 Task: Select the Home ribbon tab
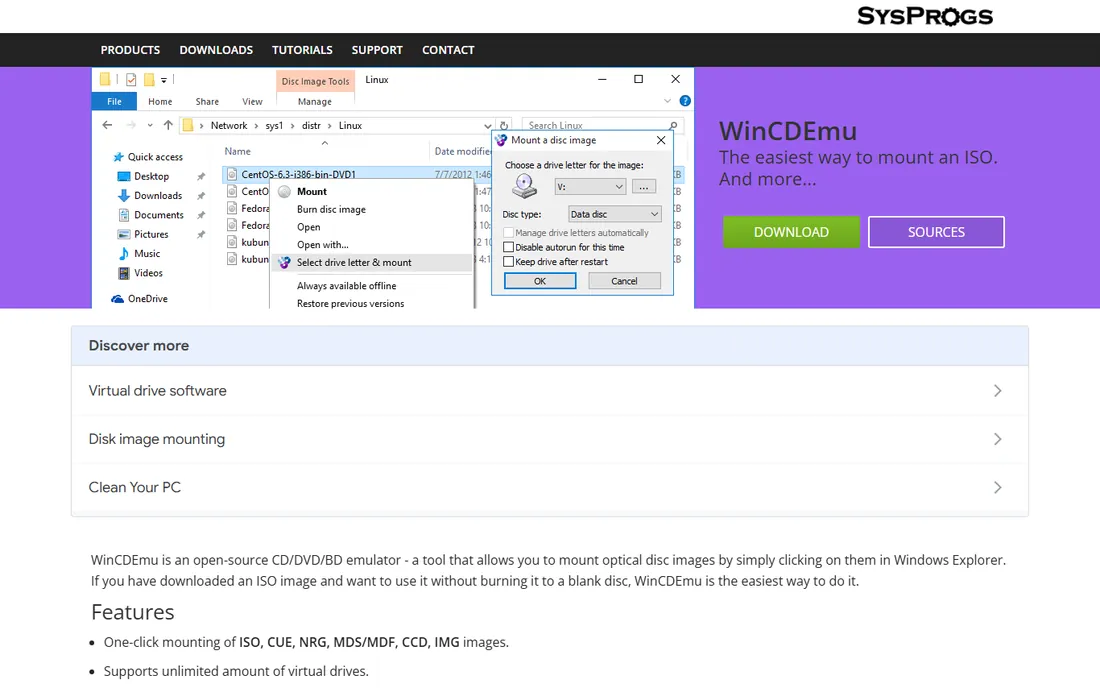(160, 102)
